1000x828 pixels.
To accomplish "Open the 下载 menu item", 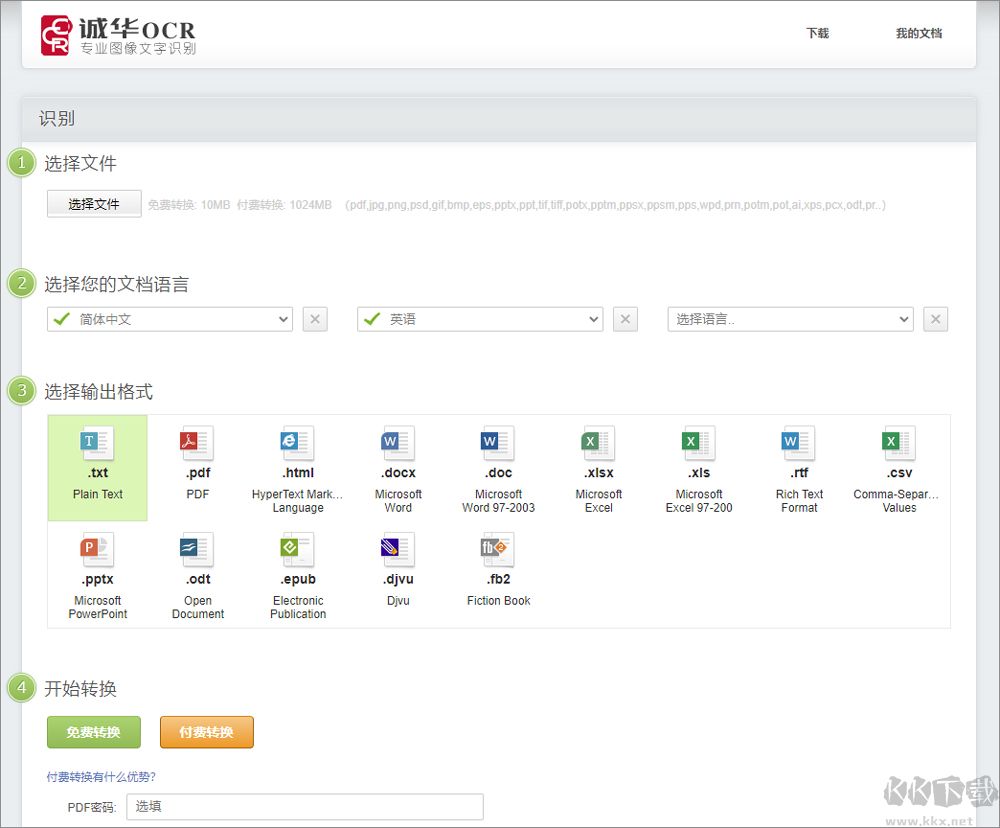I will (817, 33).
